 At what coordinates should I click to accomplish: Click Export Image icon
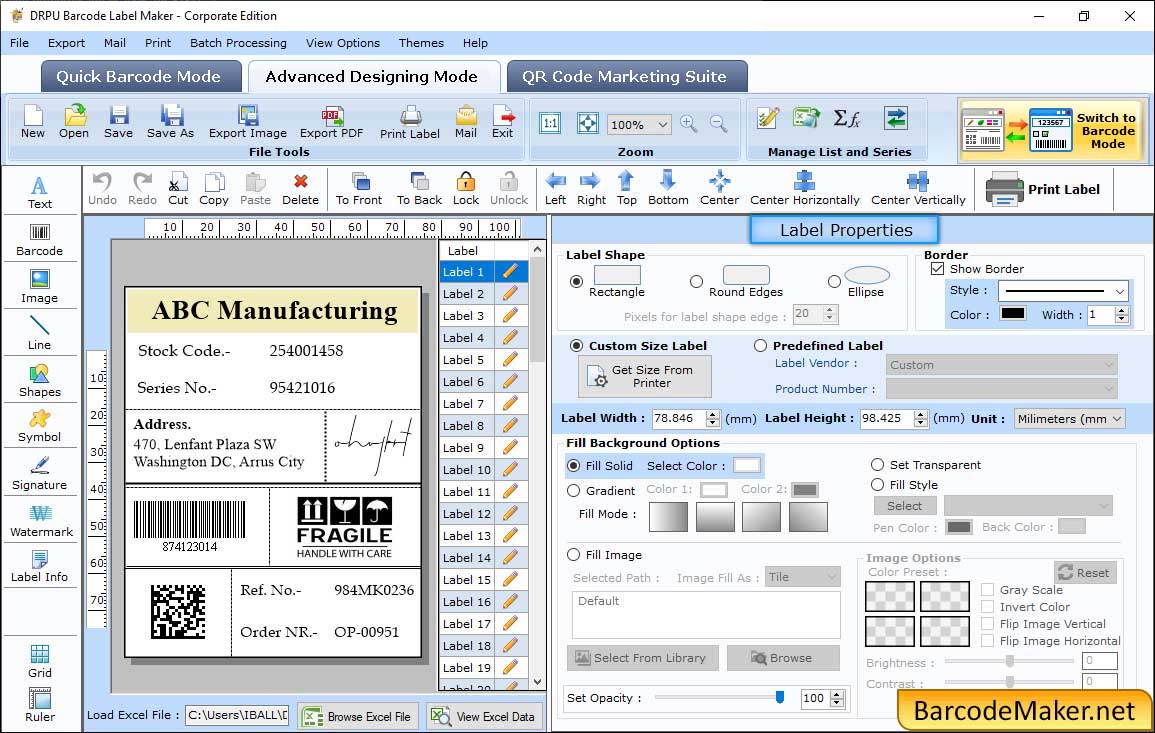coord(248,122)
